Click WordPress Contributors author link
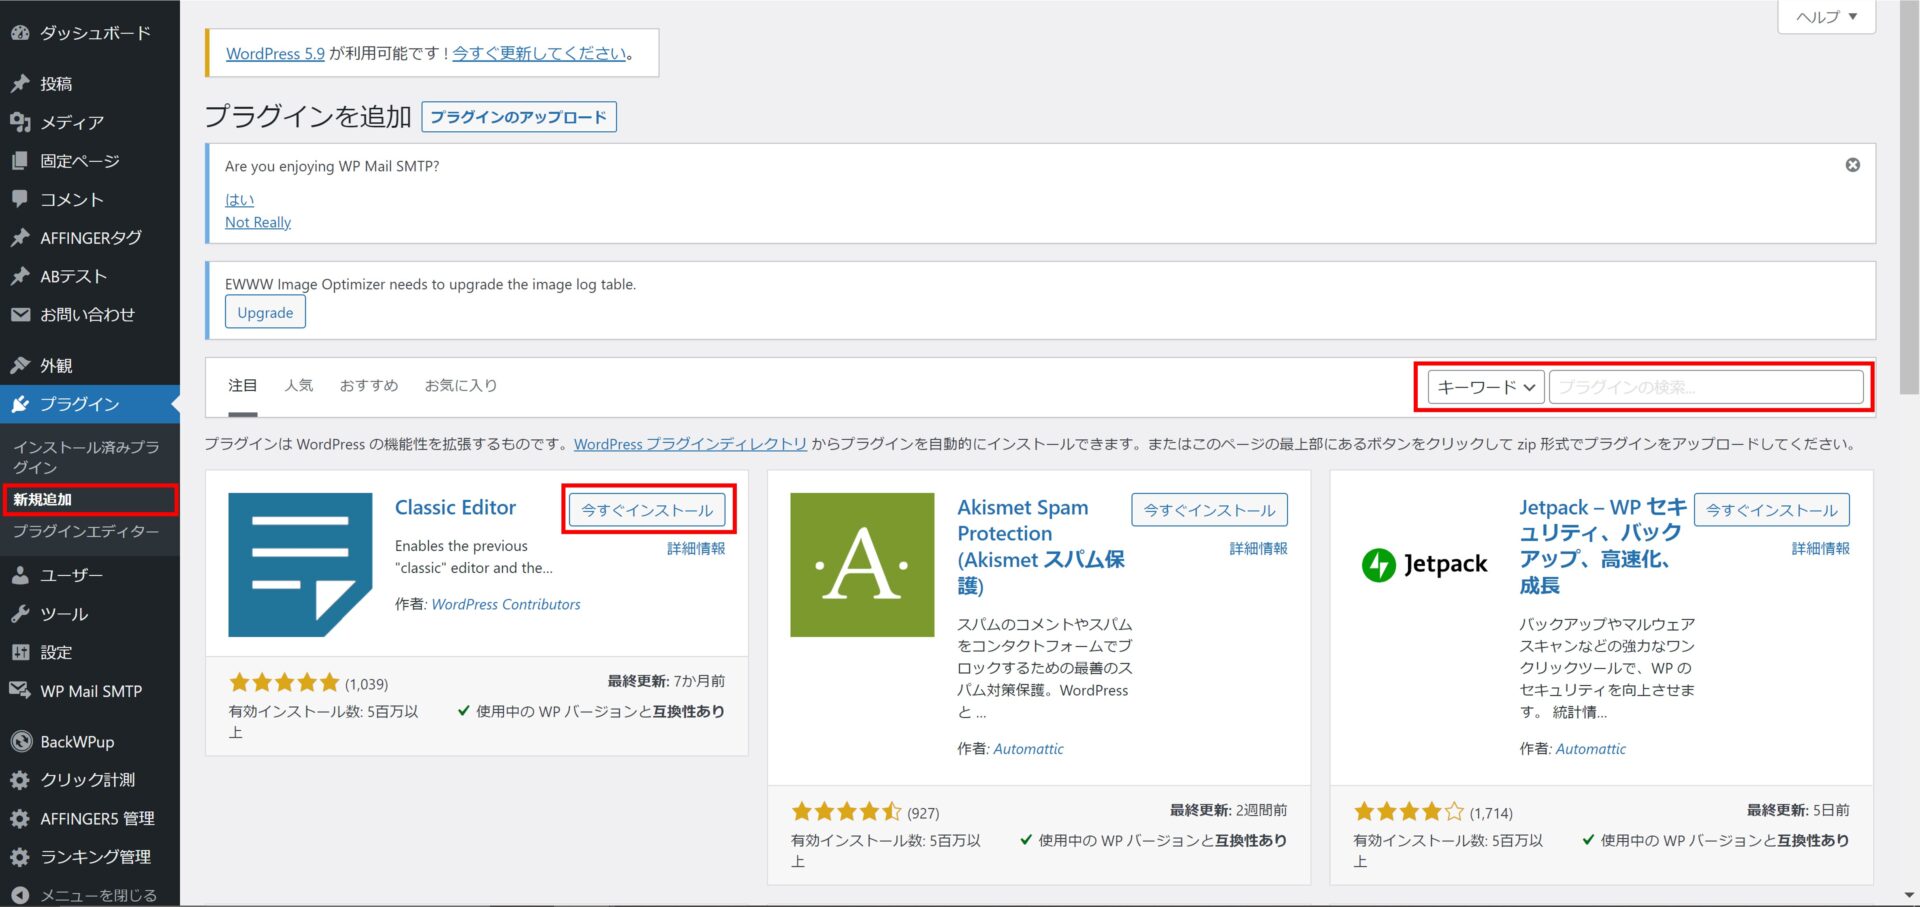 [506, 604]
